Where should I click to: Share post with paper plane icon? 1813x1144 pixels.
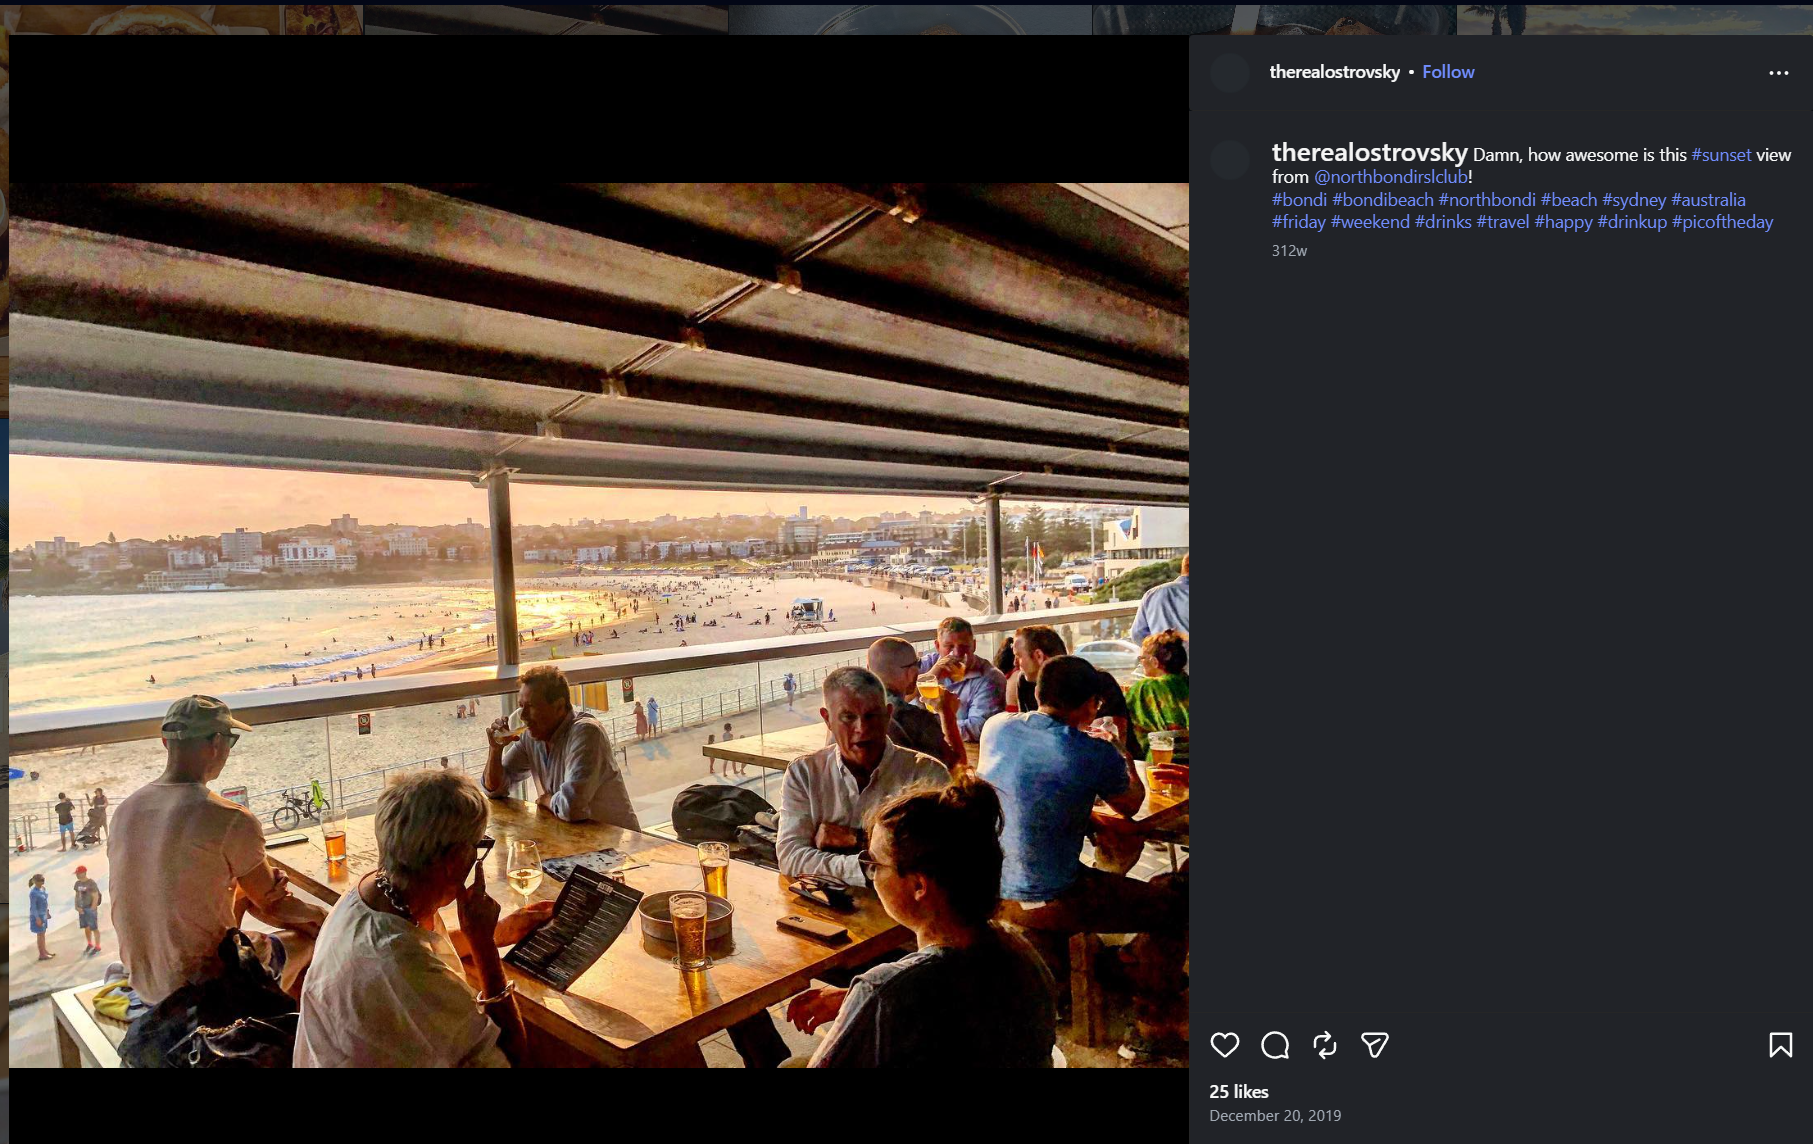pos(1375,1045)
